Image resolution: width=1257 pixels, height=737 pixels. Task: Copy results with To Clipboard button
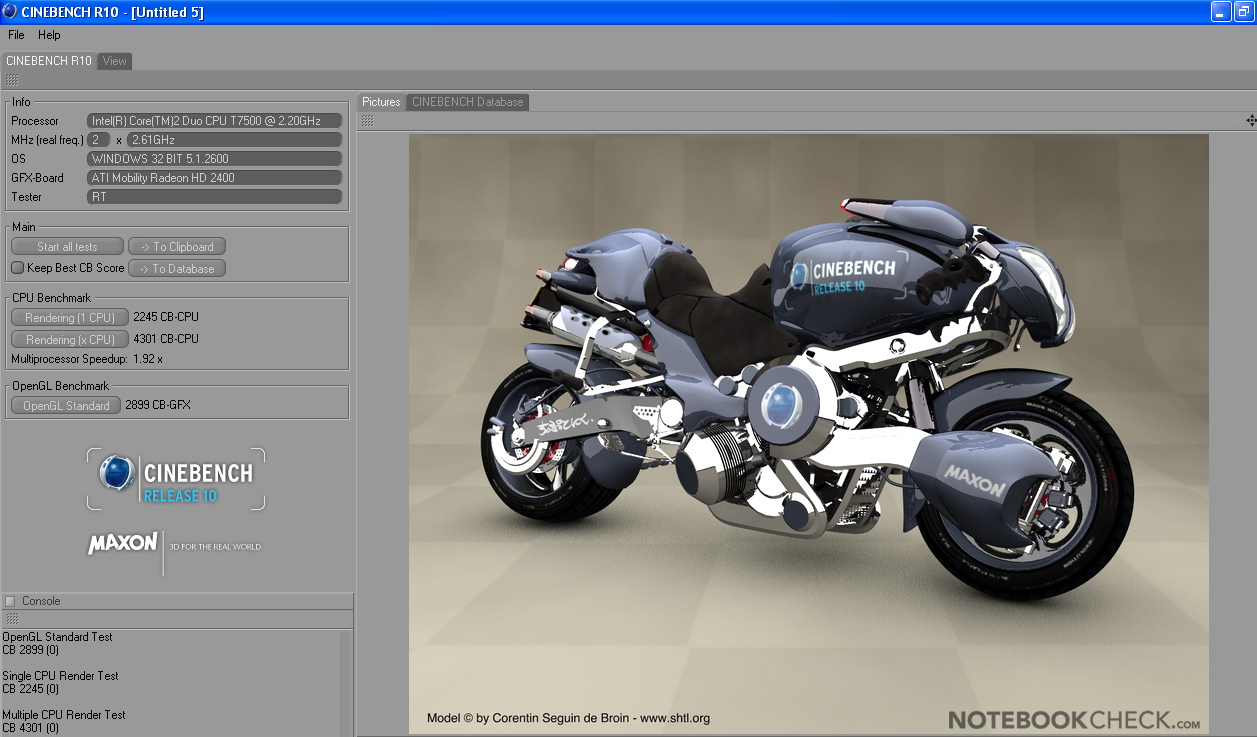177,247
